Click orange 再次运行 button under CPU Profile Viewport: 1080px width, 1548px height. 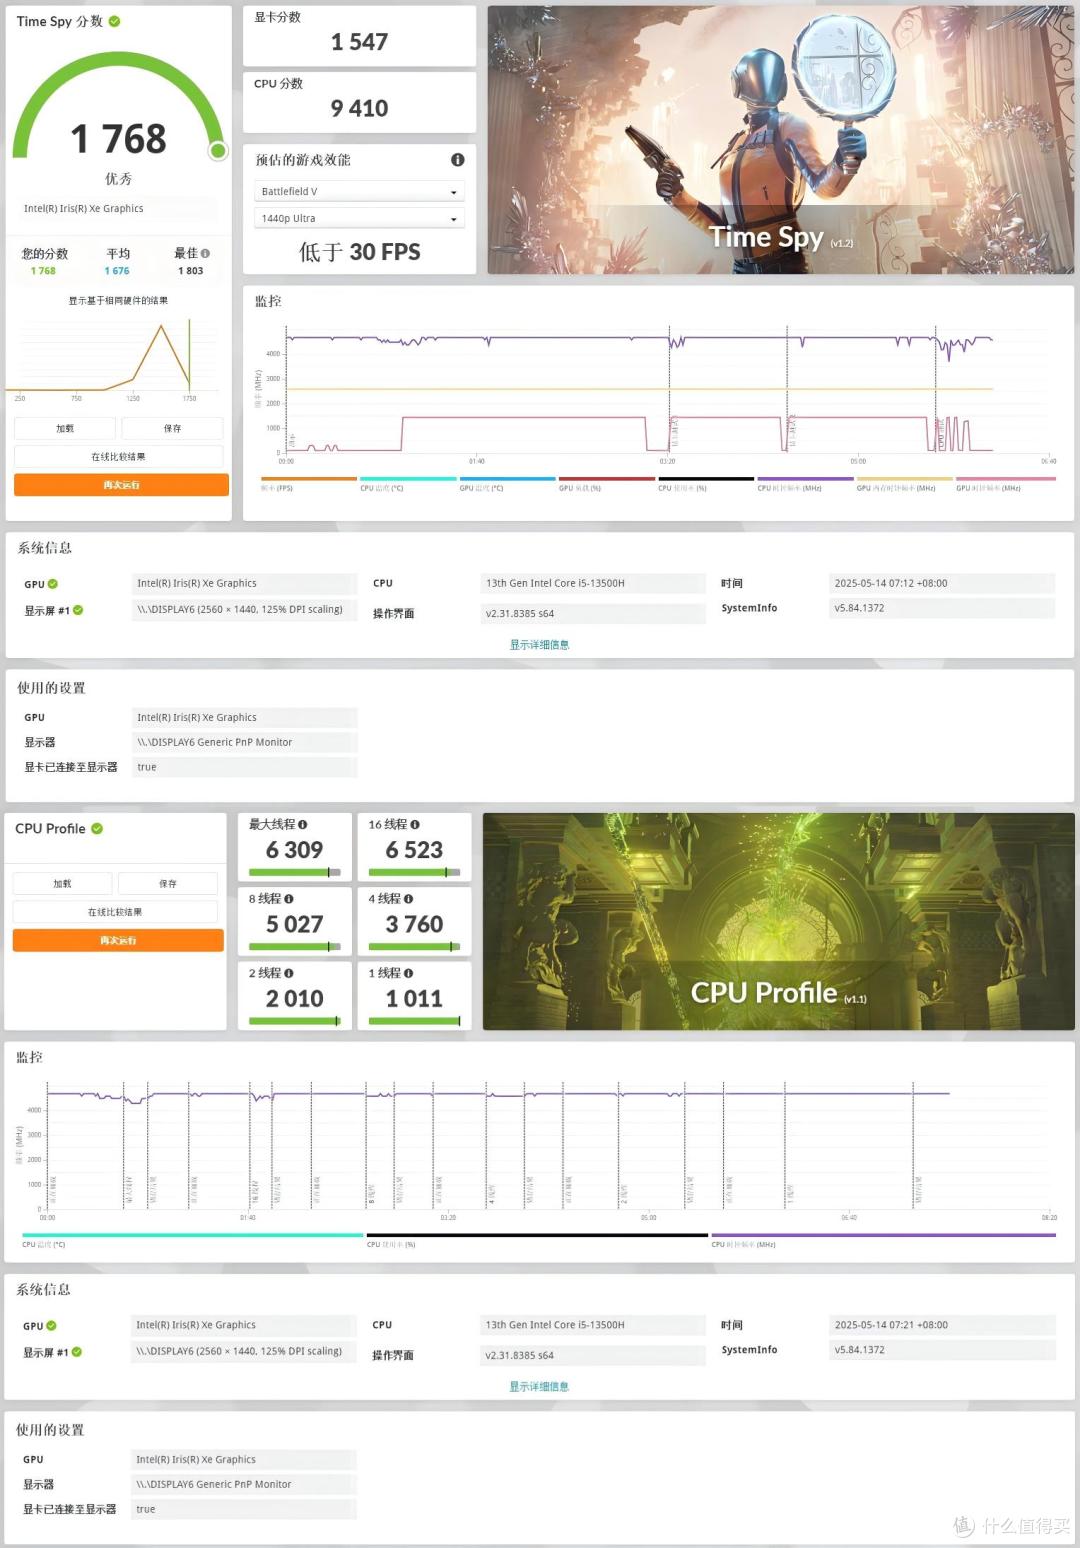[x=118, y=940]
